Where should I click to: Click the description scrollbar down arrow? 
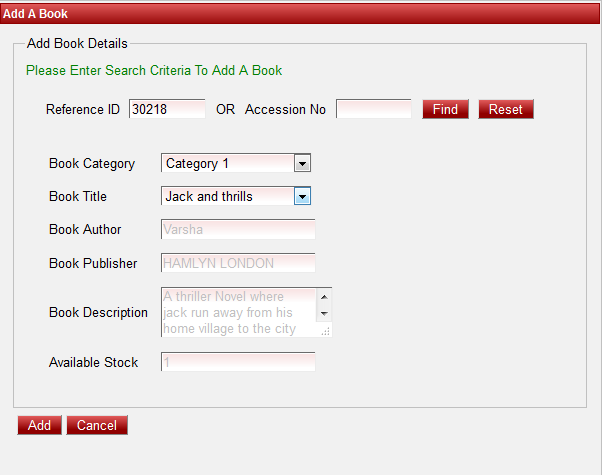tap(323, 314)
